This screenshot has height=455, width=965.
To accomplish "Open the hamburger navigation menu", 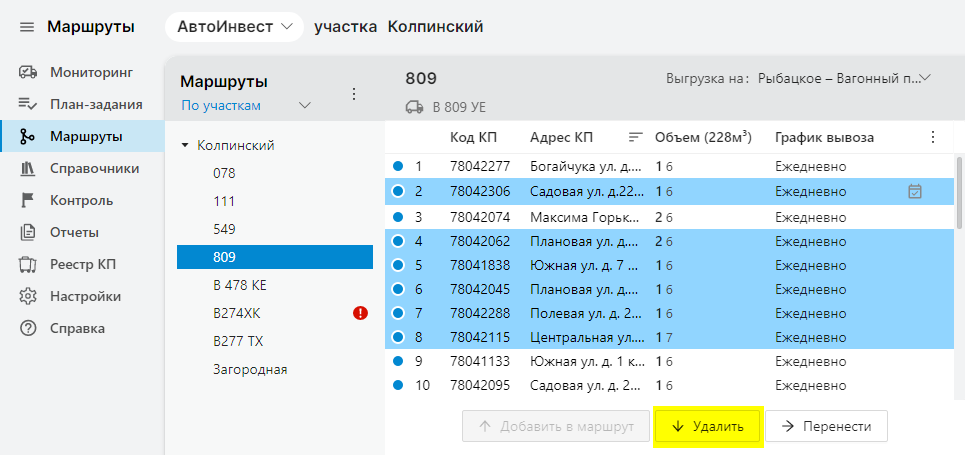I will pyautogui.click(x=27, y=27).
